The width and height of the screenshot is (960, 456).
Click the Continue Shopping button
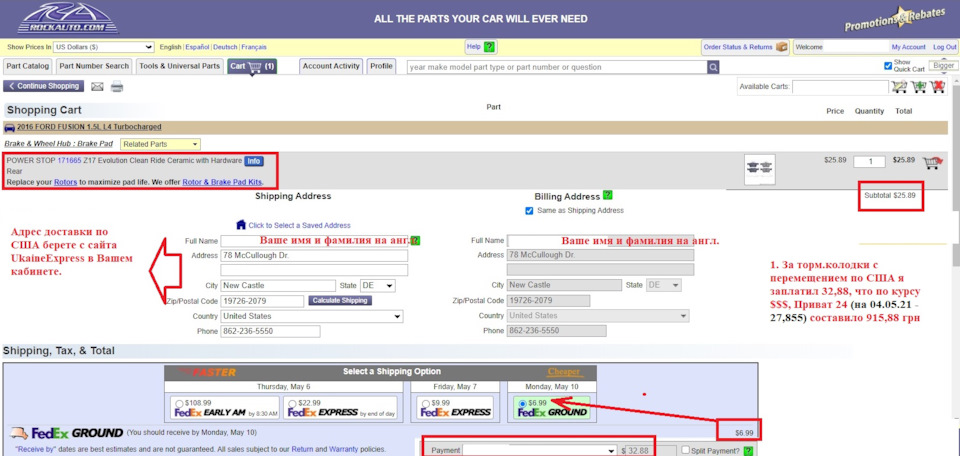pos(43,86)
